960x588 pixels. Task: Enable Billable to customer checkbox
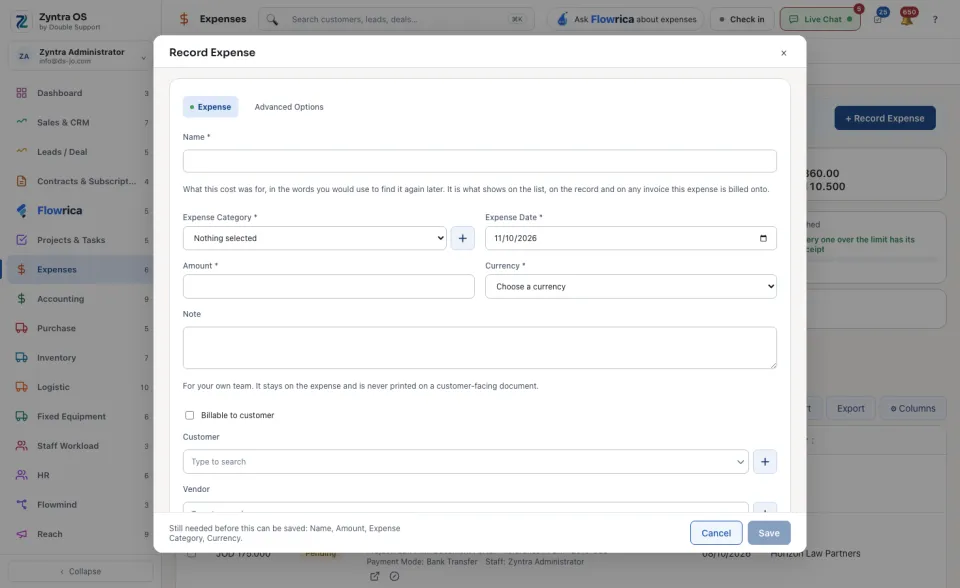(190, 415)
